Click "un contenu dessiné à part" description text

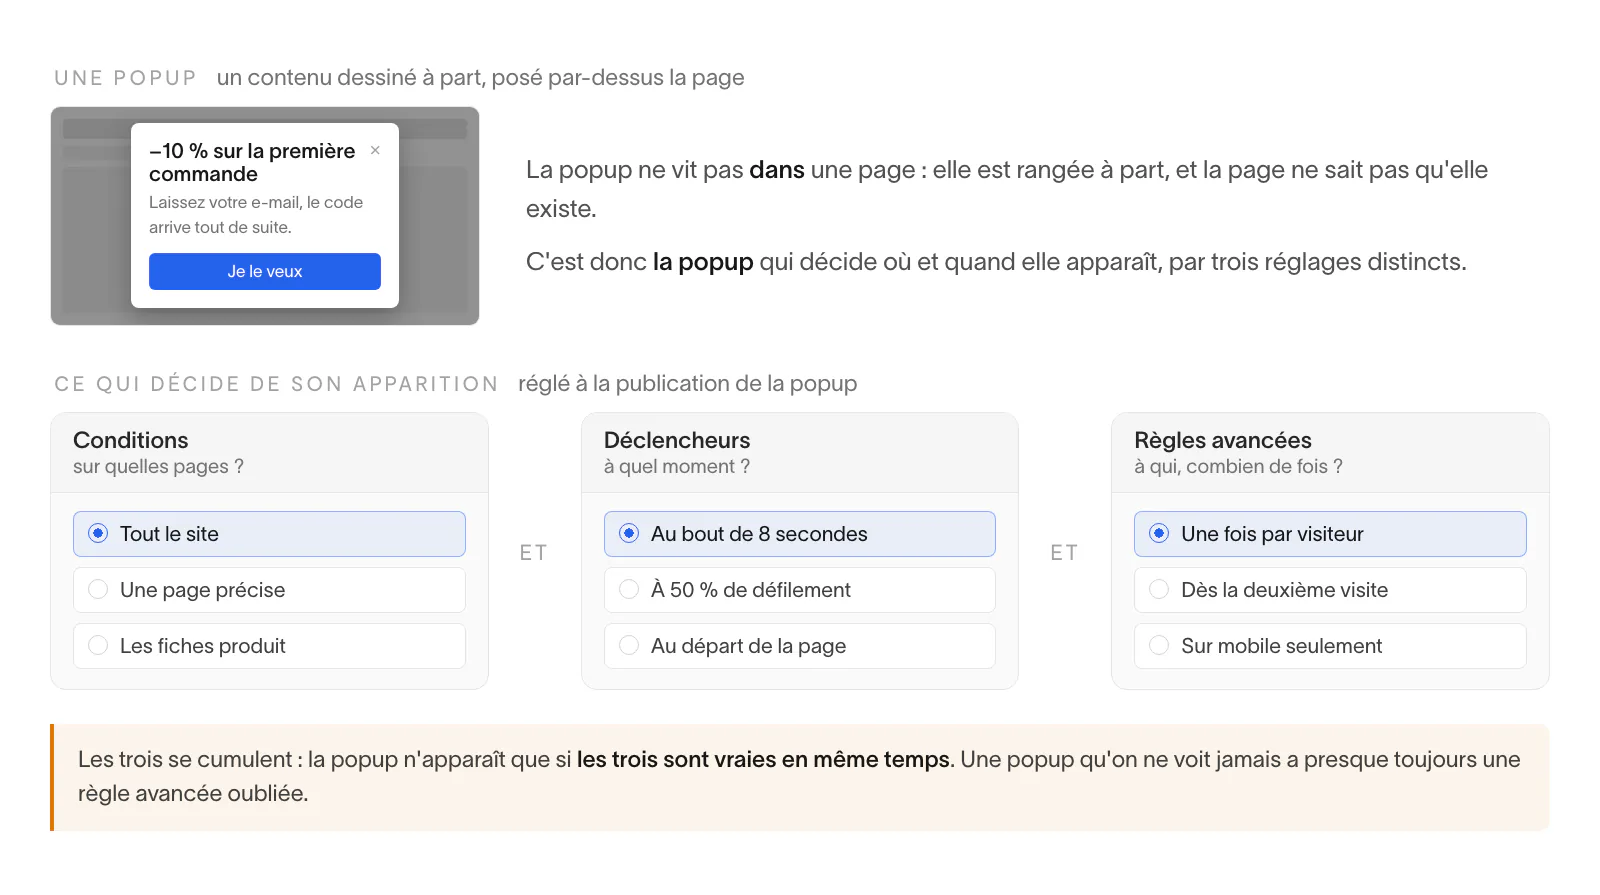tap(480, 78)
